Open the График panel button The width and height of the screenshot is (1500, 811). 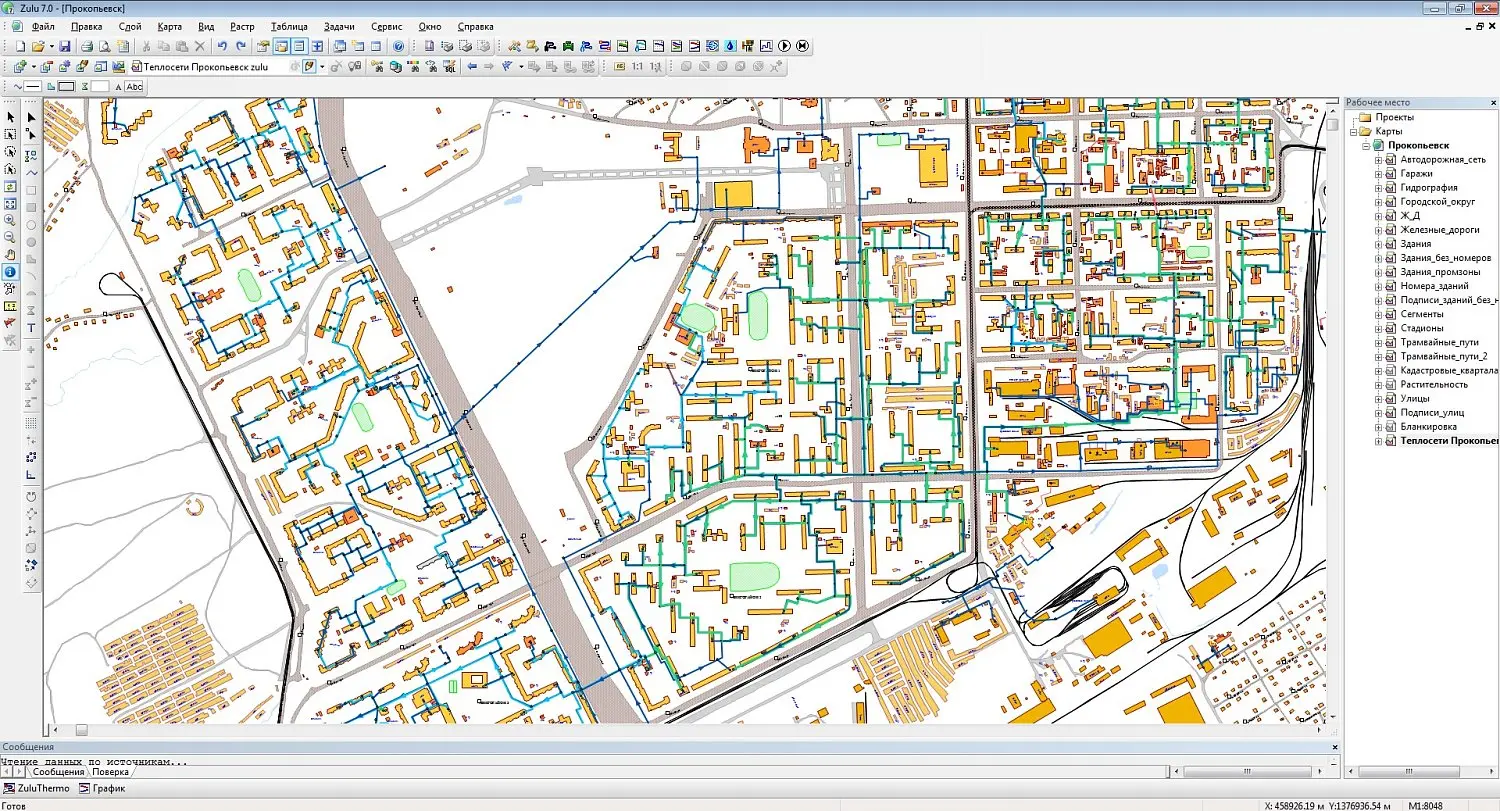(x=103, y=788)
